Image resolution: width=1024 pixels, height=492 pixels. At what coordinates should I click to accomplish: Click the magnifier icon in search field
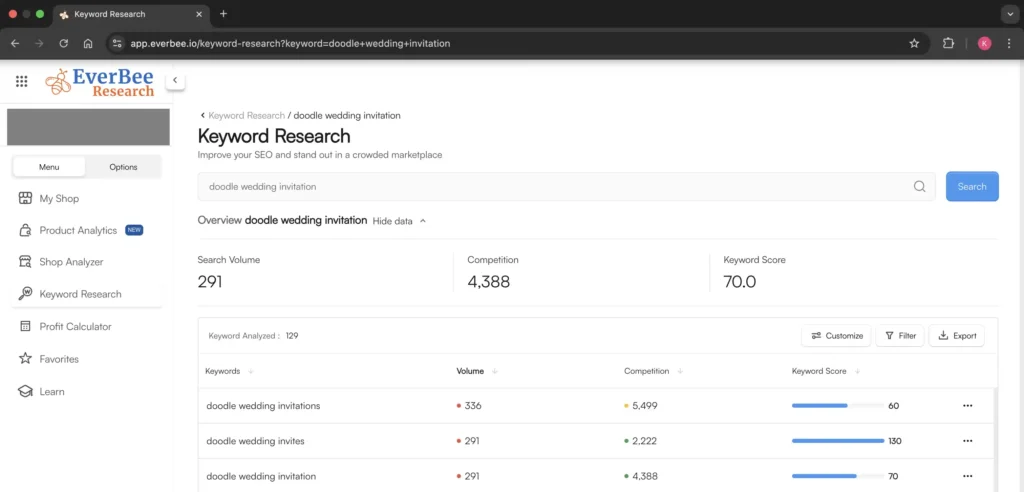click(x=920, y=186)
